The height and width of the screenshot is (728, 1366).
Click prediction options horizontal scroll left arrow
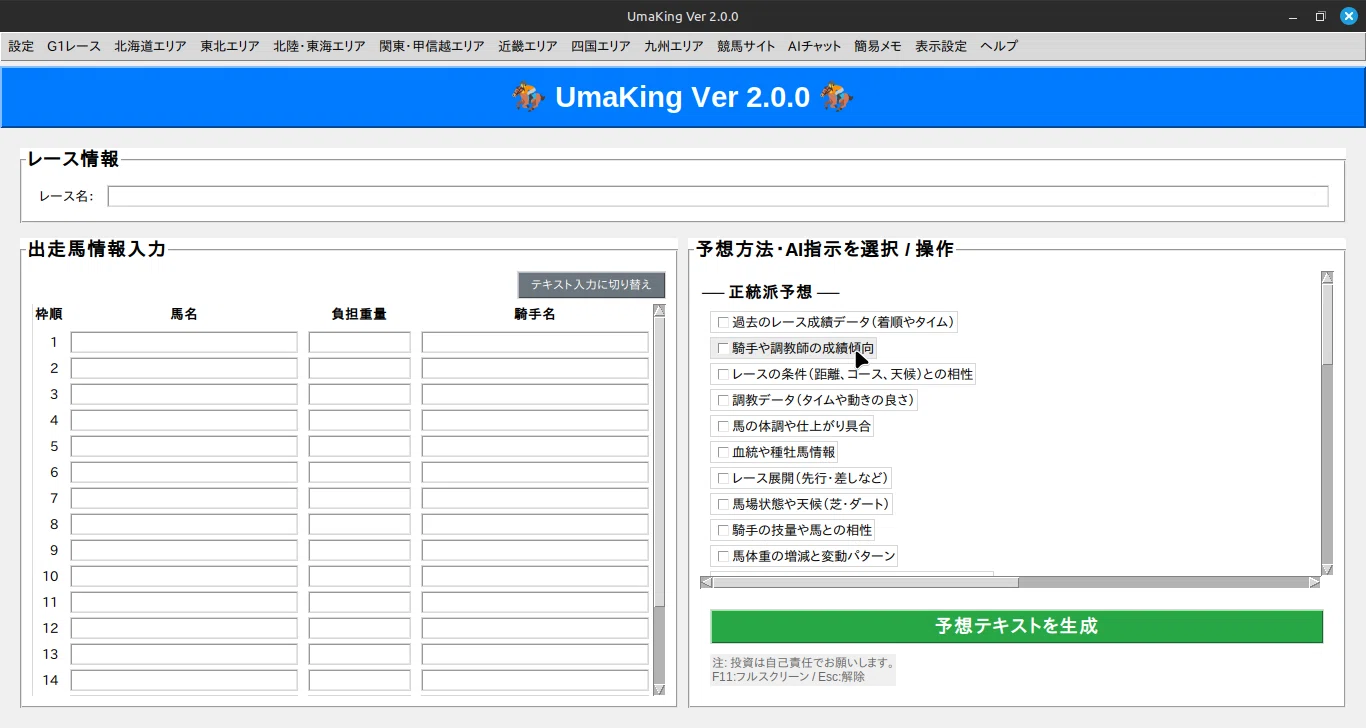[706, 582]
